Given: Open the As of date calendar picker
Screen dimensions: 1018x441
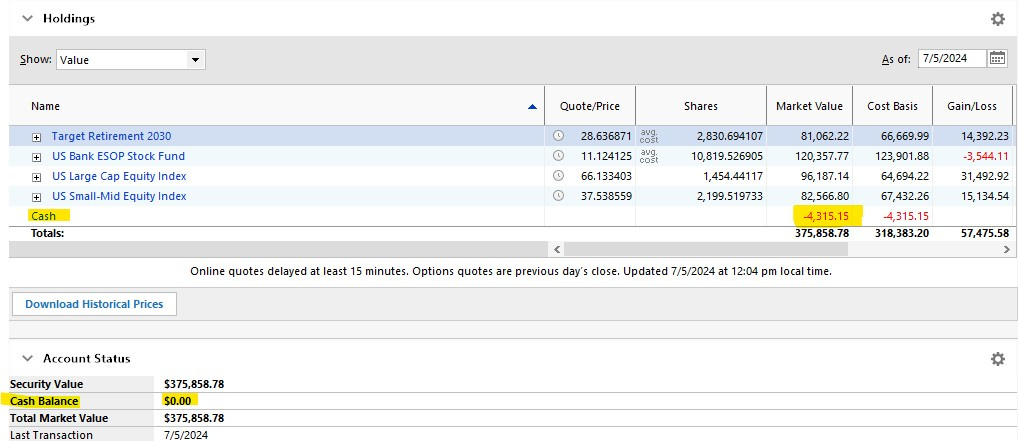Looking at the screenshot, I should tap(997, 59).
